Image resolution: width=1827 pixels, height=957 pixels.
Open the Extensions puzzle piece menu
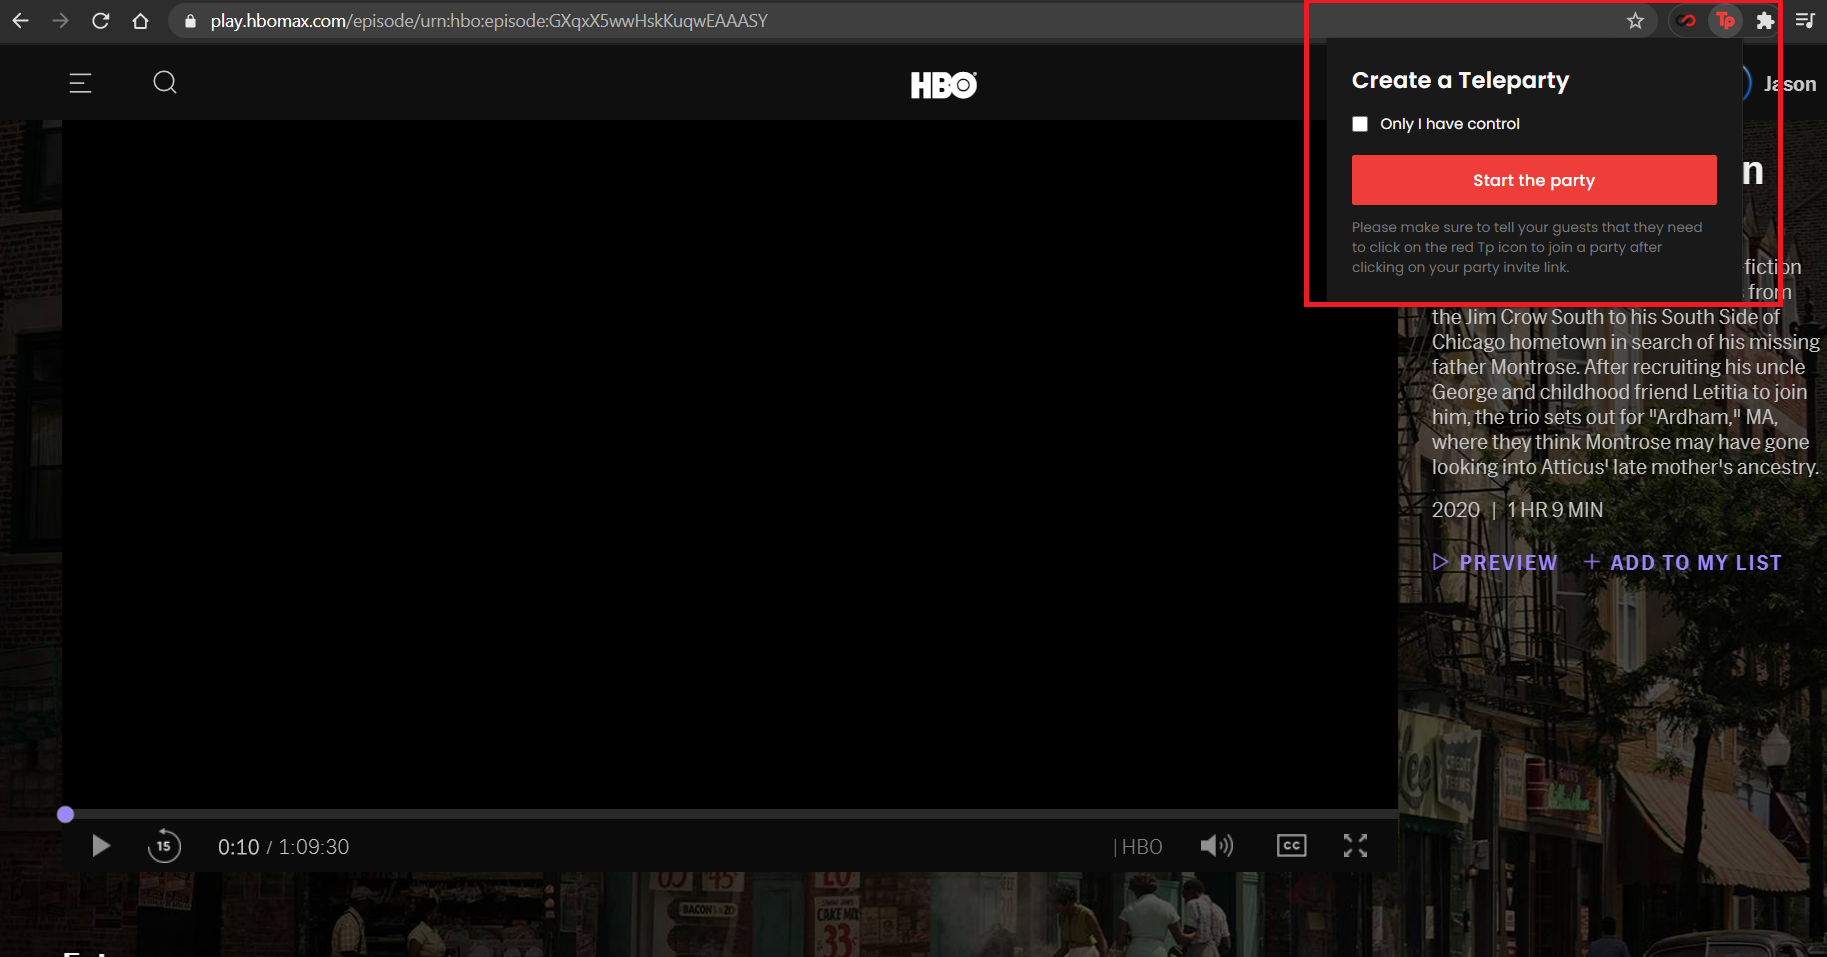click(x=1765, y=20)
